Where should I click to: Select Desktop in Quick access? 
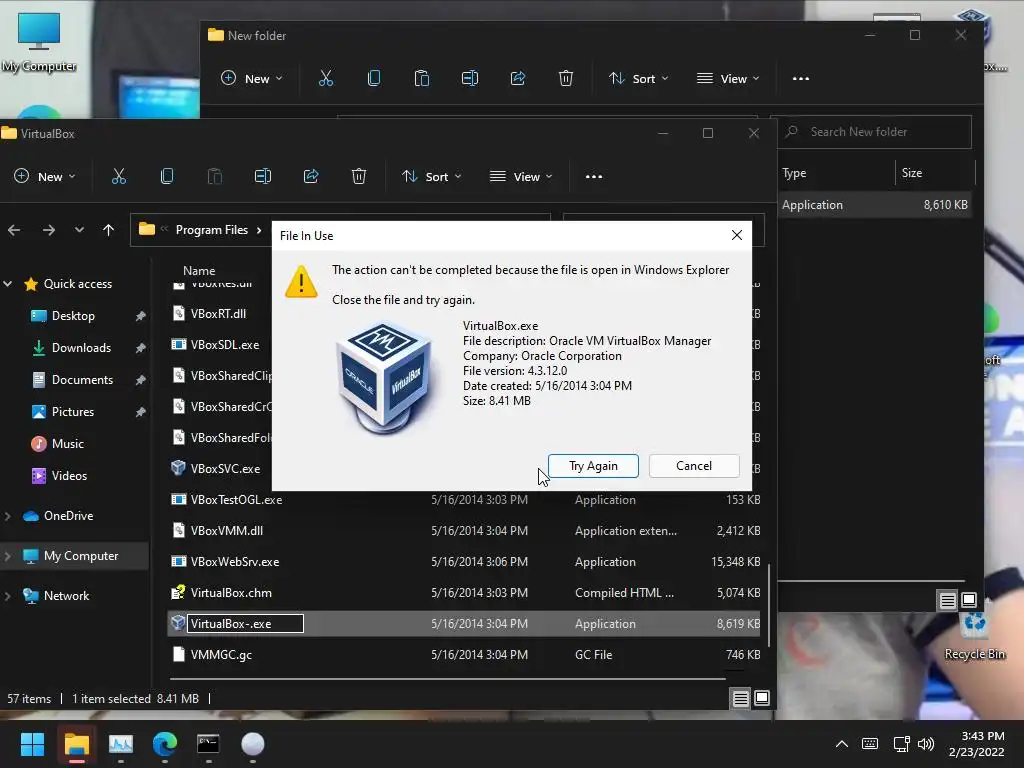click(73, 315)
